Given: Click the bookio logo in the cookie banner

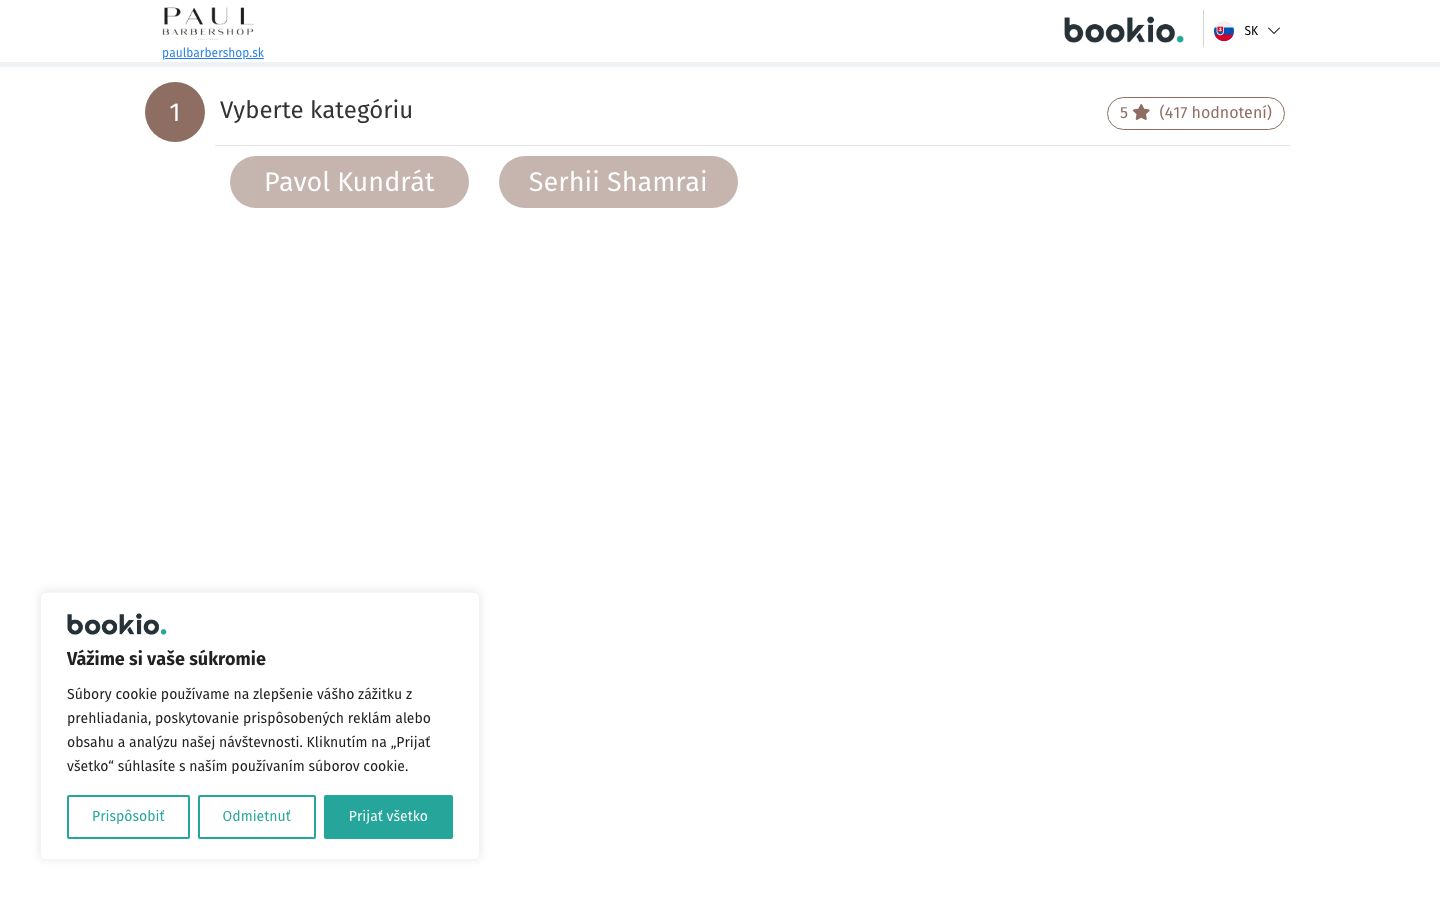Looking at the screenshot, I should [116, 625].
